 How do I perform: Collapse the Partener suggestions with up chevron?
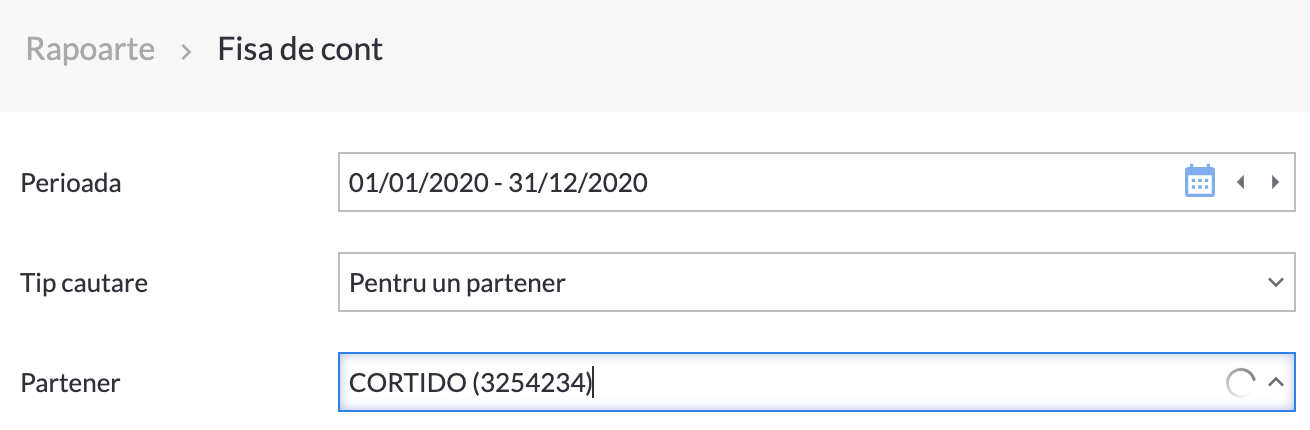[1275, 382]
